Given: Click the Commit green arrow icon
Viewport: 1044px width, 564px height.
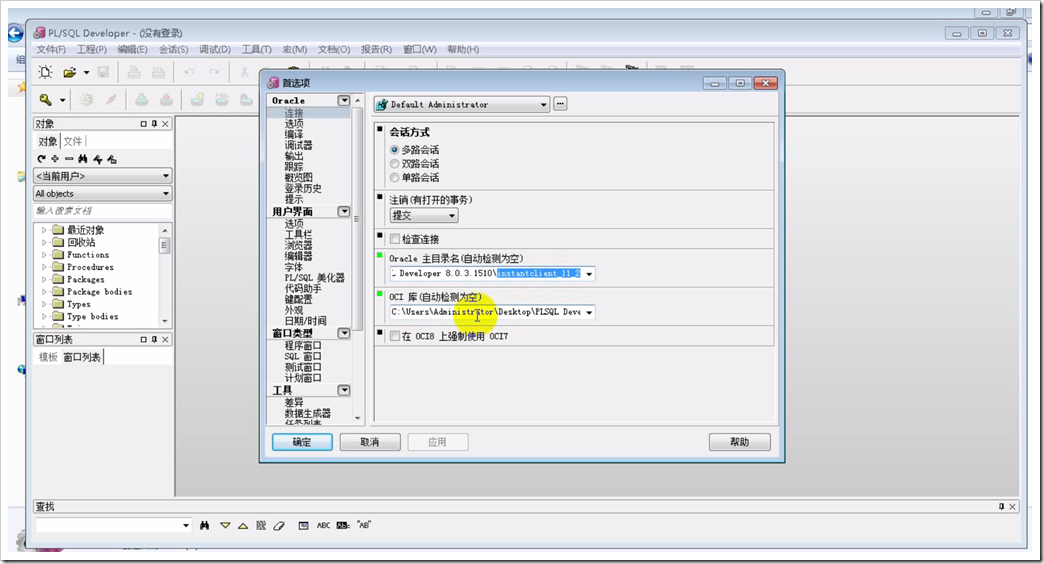Looking at the screenshot, I should 142,100.
